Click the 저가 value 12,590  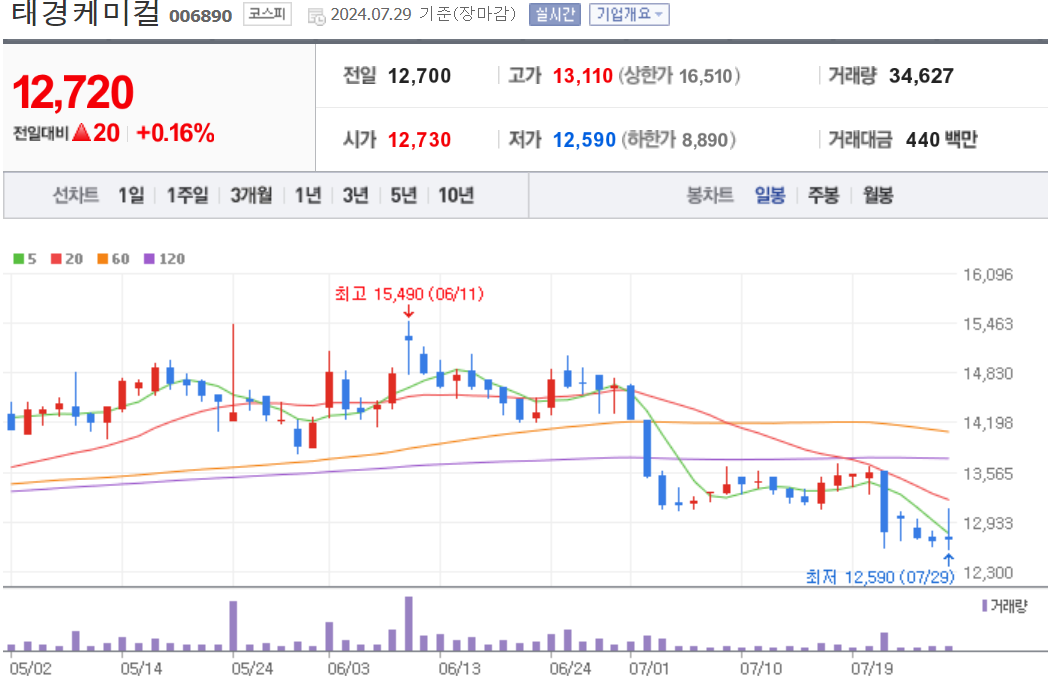coord(584,140)
